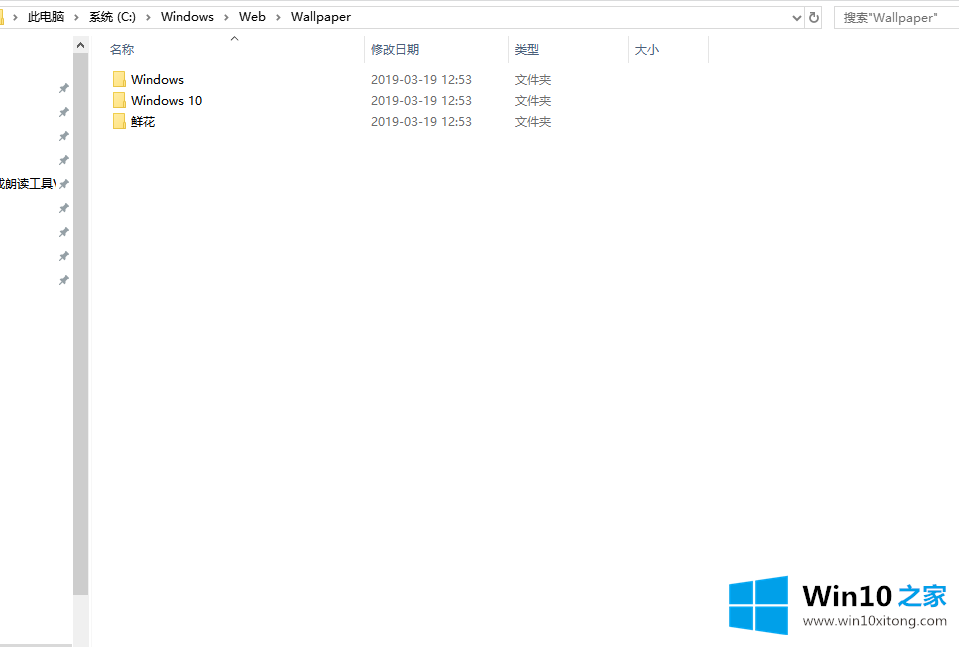This screenshot has width=959, height=647.
Task: Click Wallpaper in the breadcrumb path
Action: [320, 17]
